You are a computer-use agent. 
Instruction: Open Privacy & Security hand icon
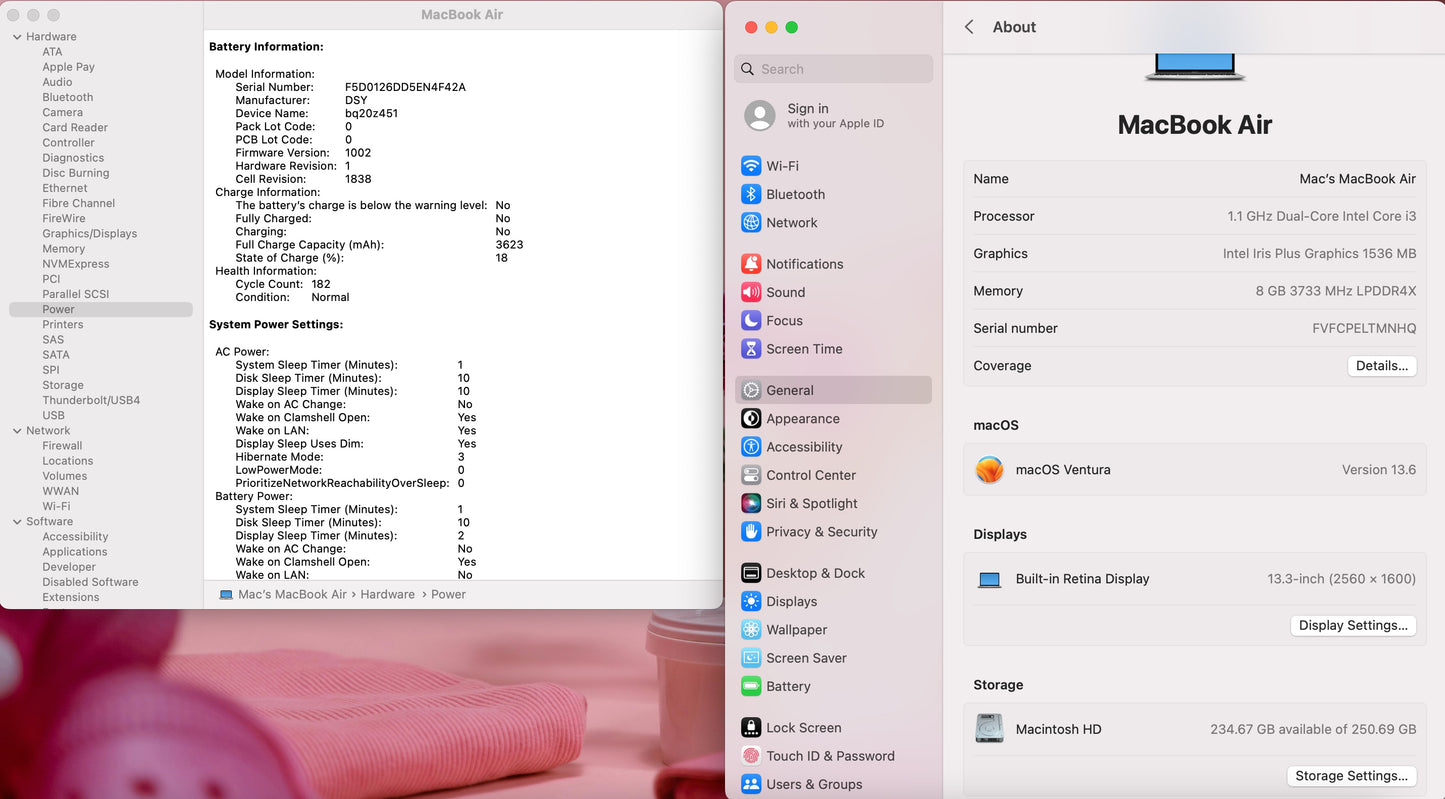click(751, 532)
